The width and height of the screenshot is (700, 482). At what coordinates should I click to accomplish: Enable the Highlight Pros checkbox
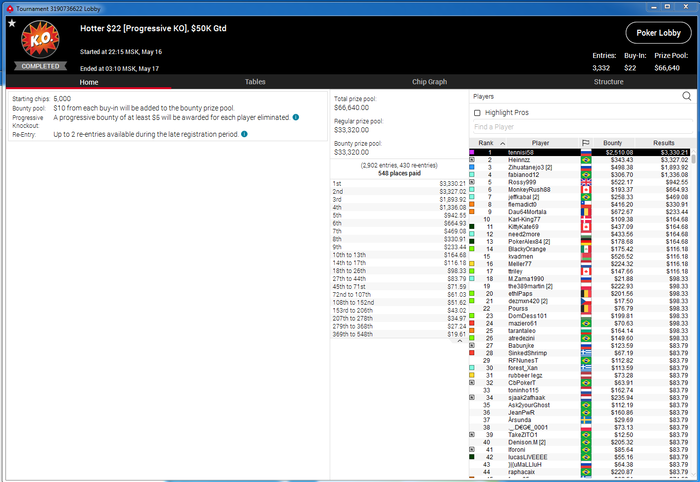(477, 113)
